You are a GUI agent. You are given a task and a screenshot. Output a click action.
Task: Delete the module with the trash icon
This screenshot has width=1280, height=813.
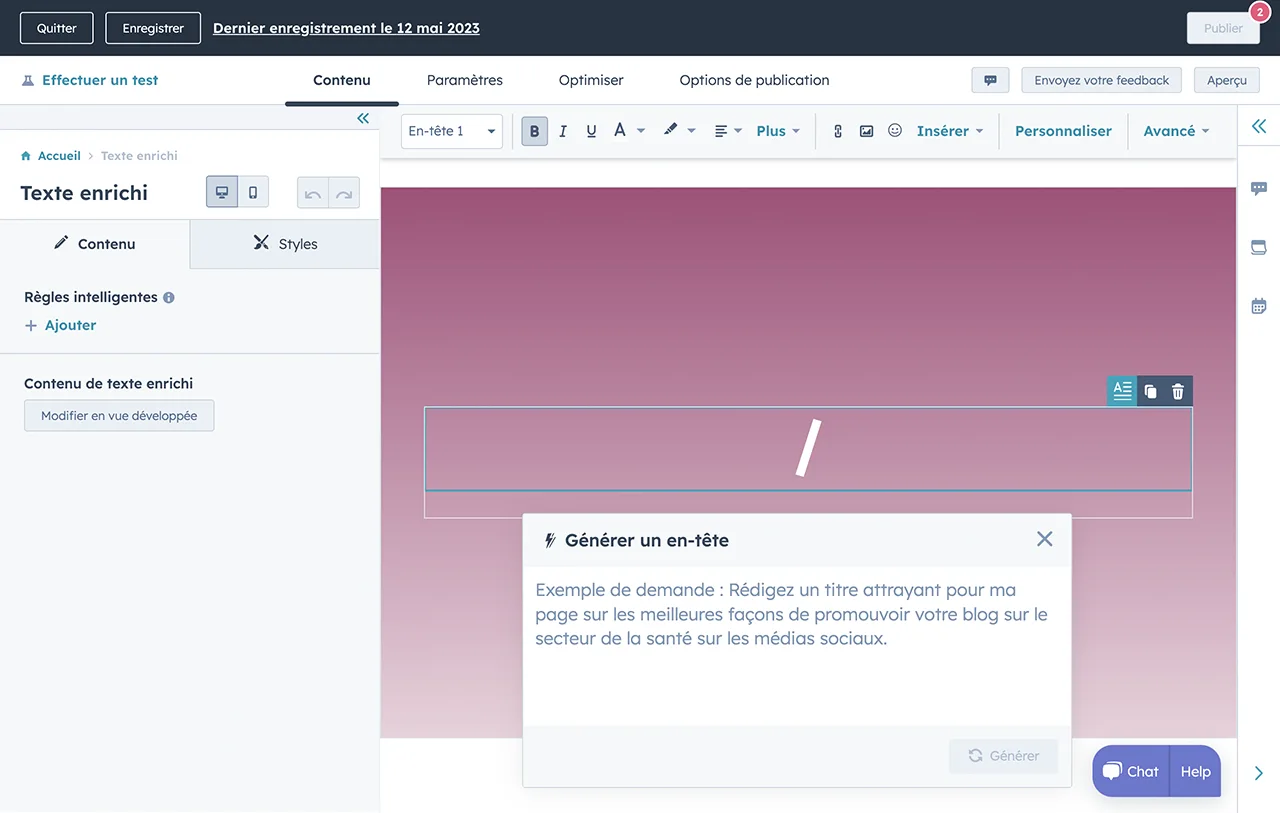coord(1178,392)
